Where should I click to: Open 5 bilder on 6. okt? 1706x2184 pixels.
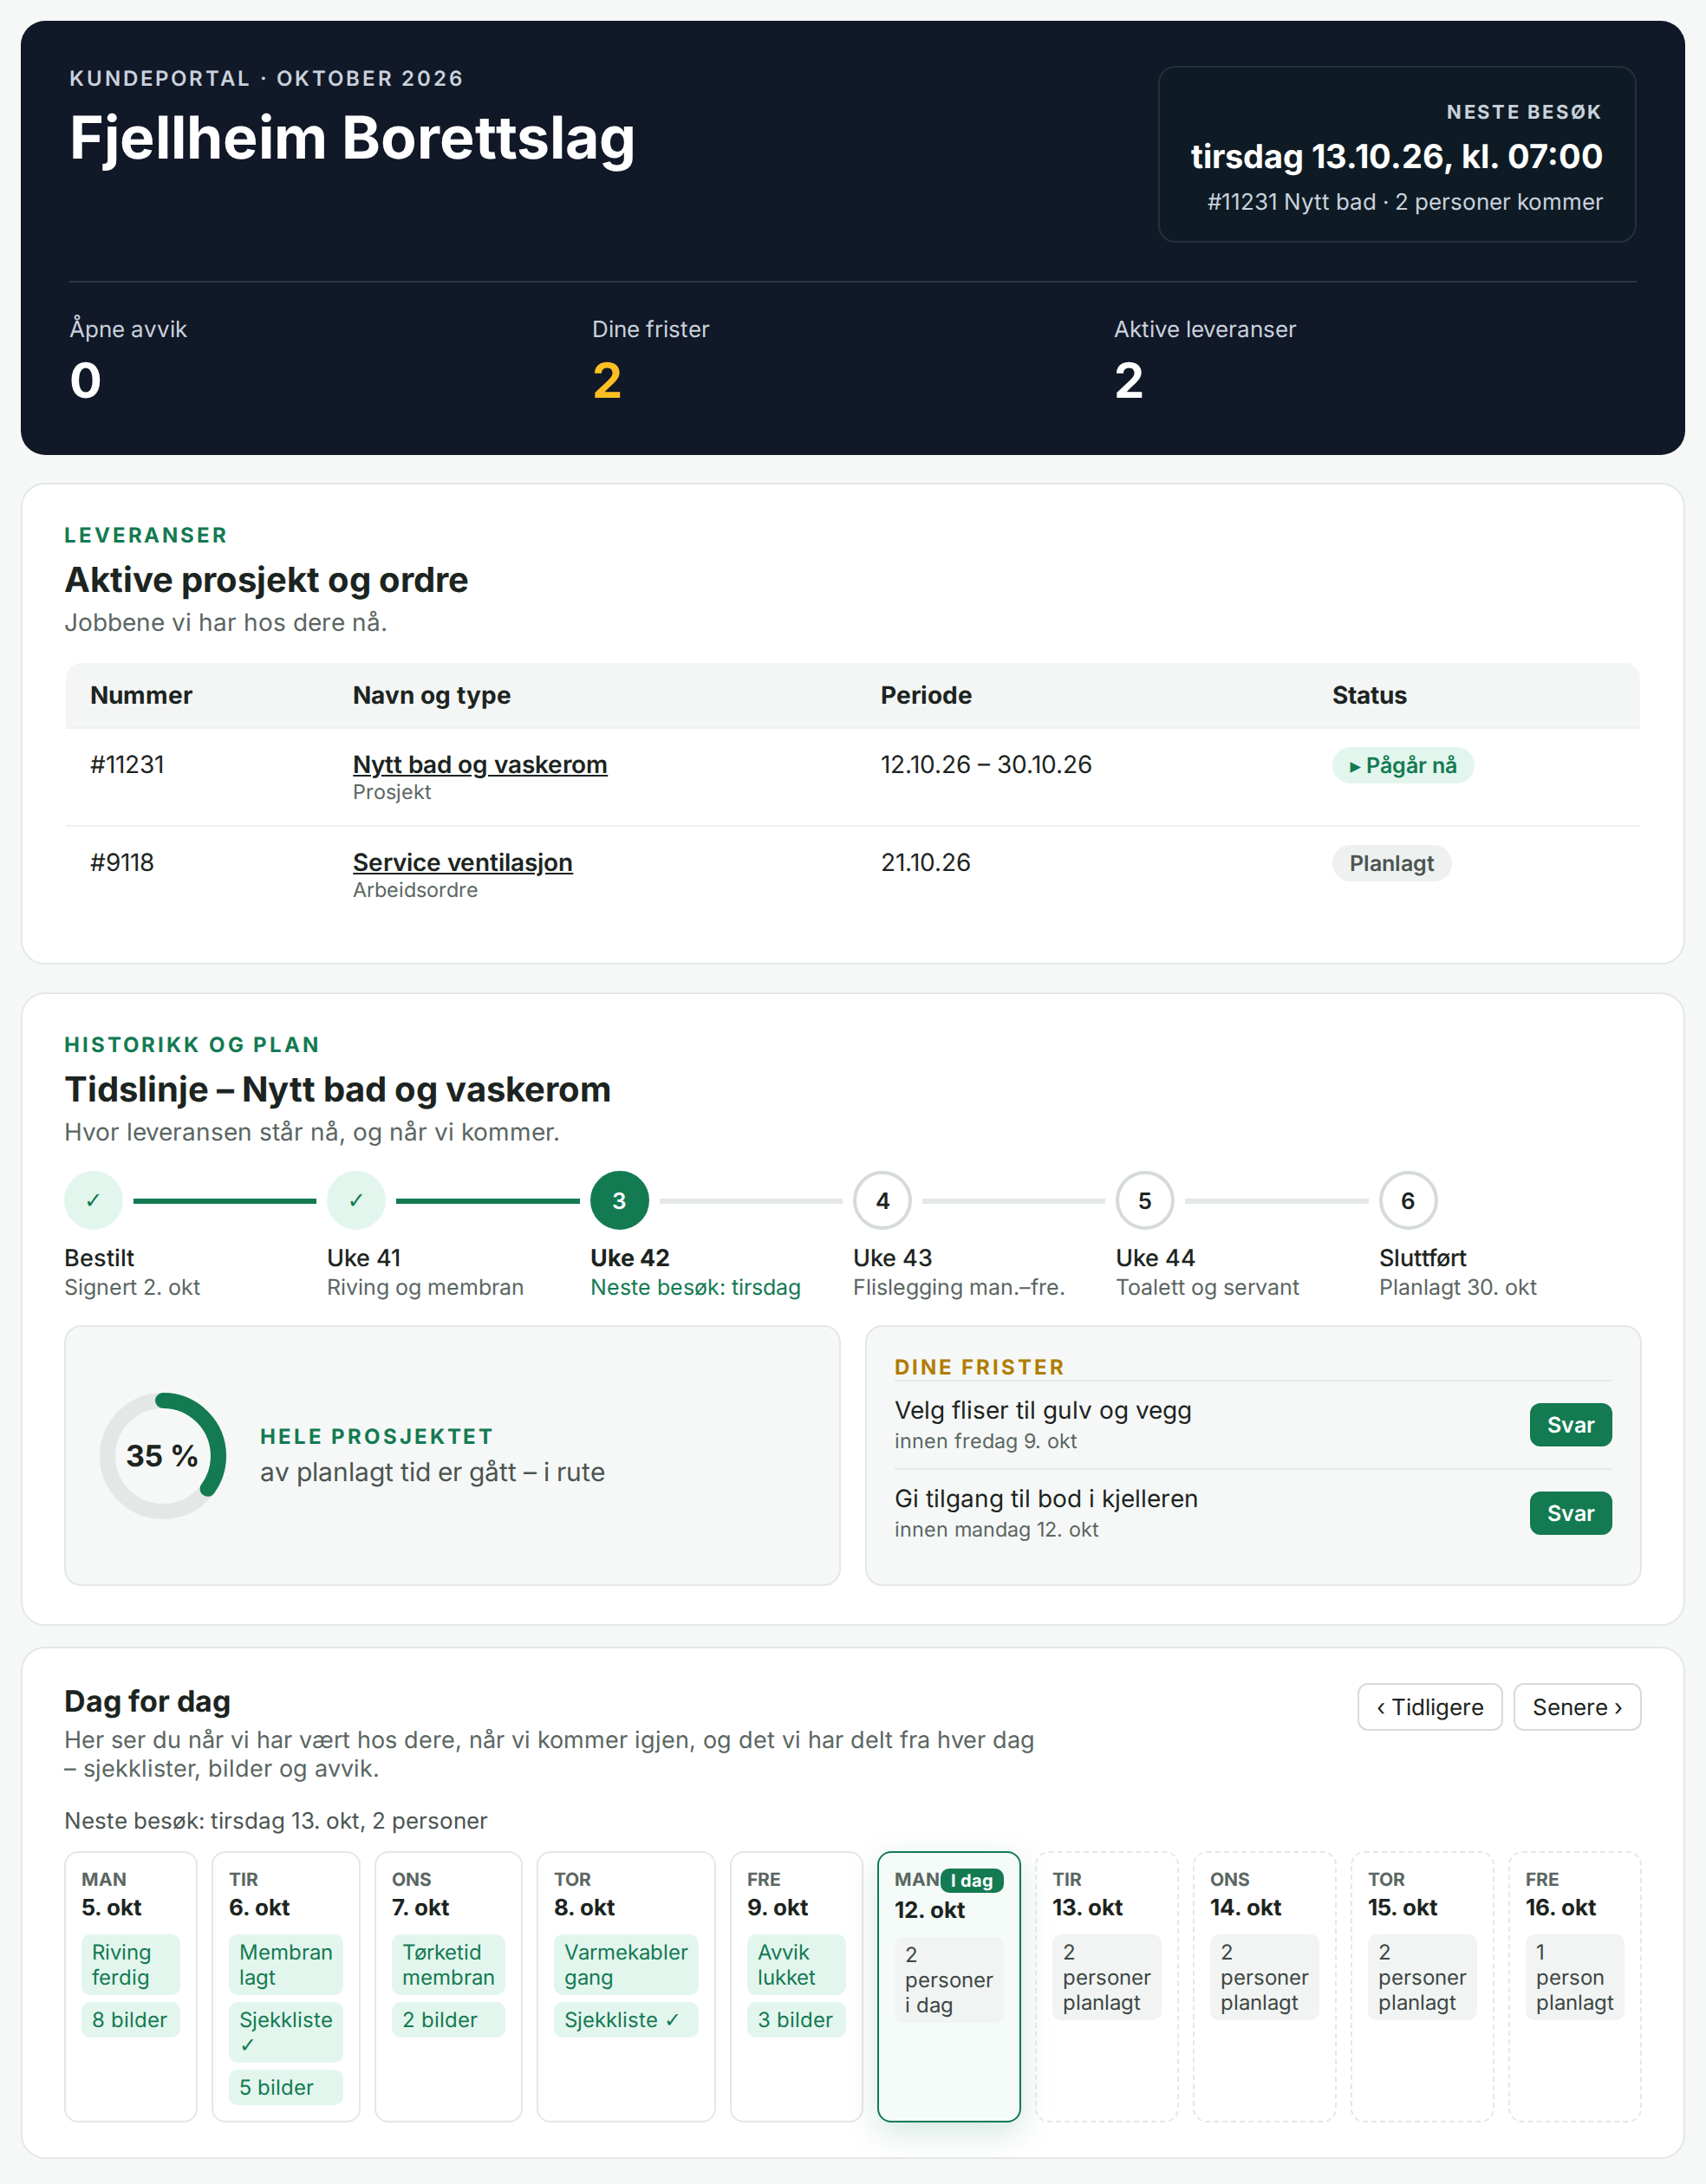click(285, 2087)
